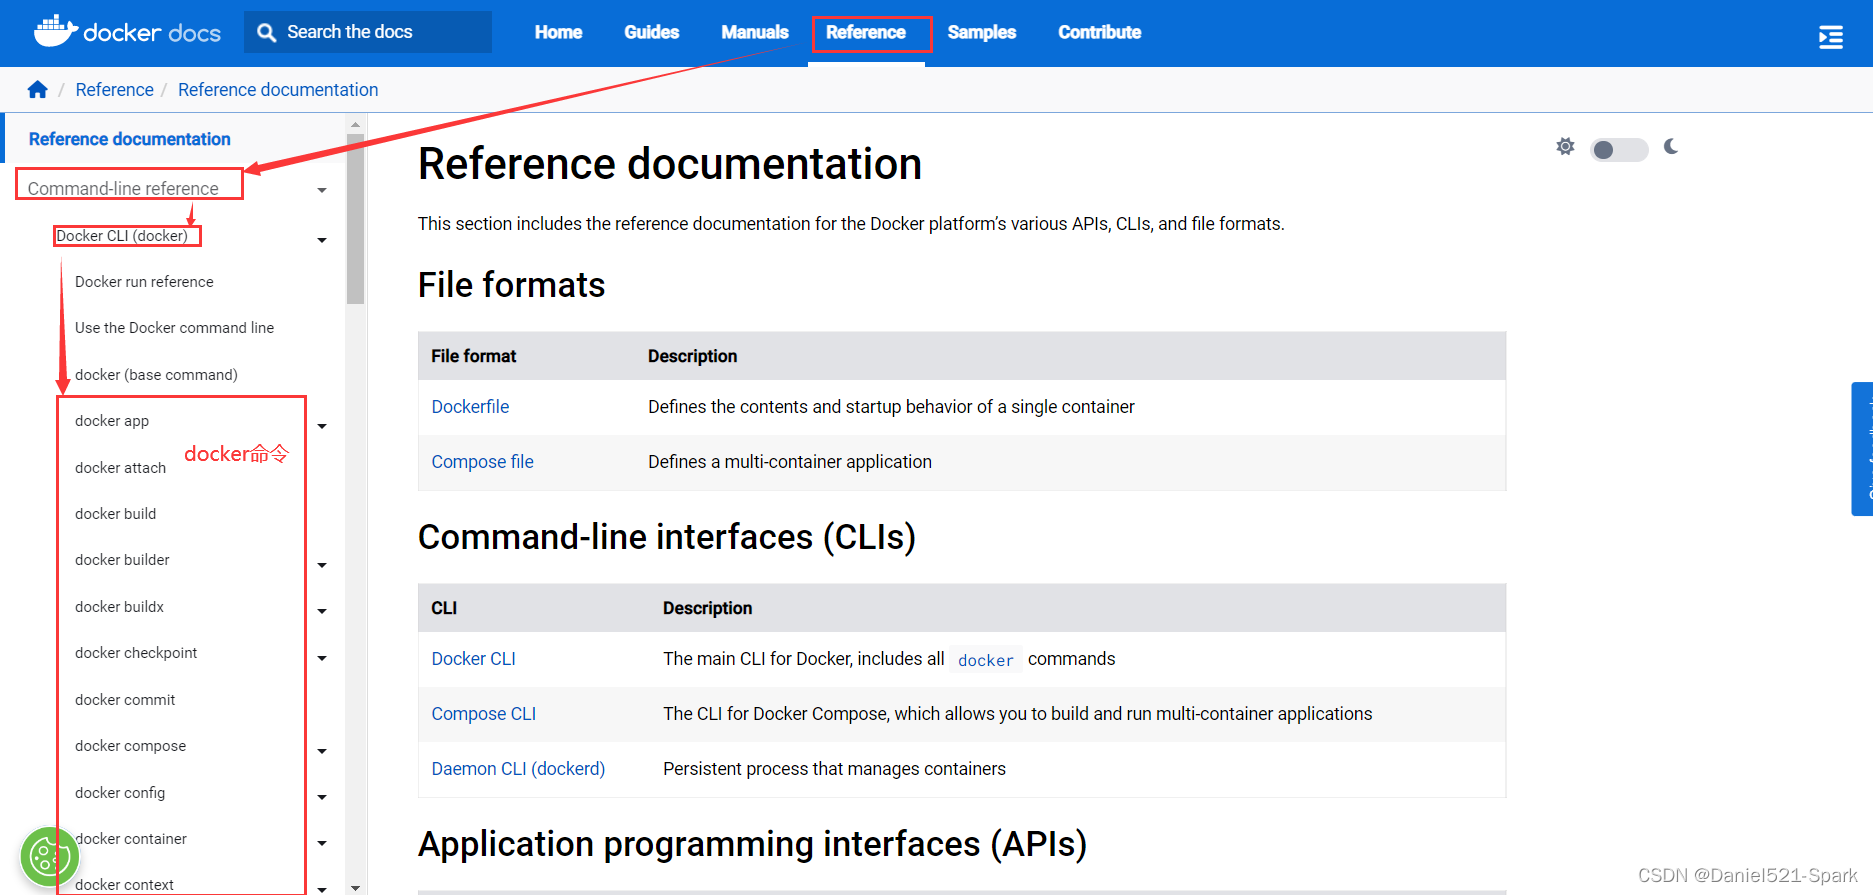This screenshot has width=1873, height=895.
Task: Expand the docker builder arrow
Action: coord(322,565)
